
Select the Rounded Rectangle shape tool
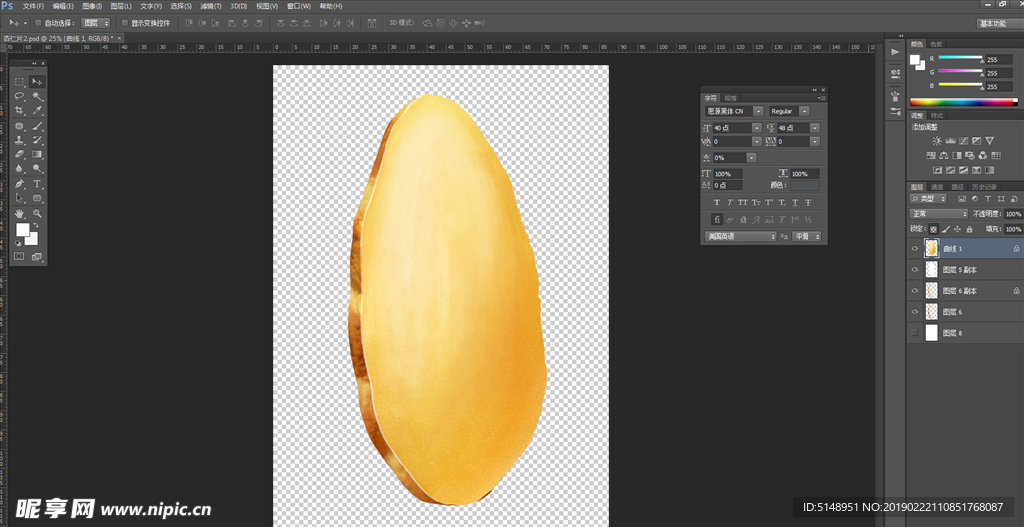tap(37, 198)
